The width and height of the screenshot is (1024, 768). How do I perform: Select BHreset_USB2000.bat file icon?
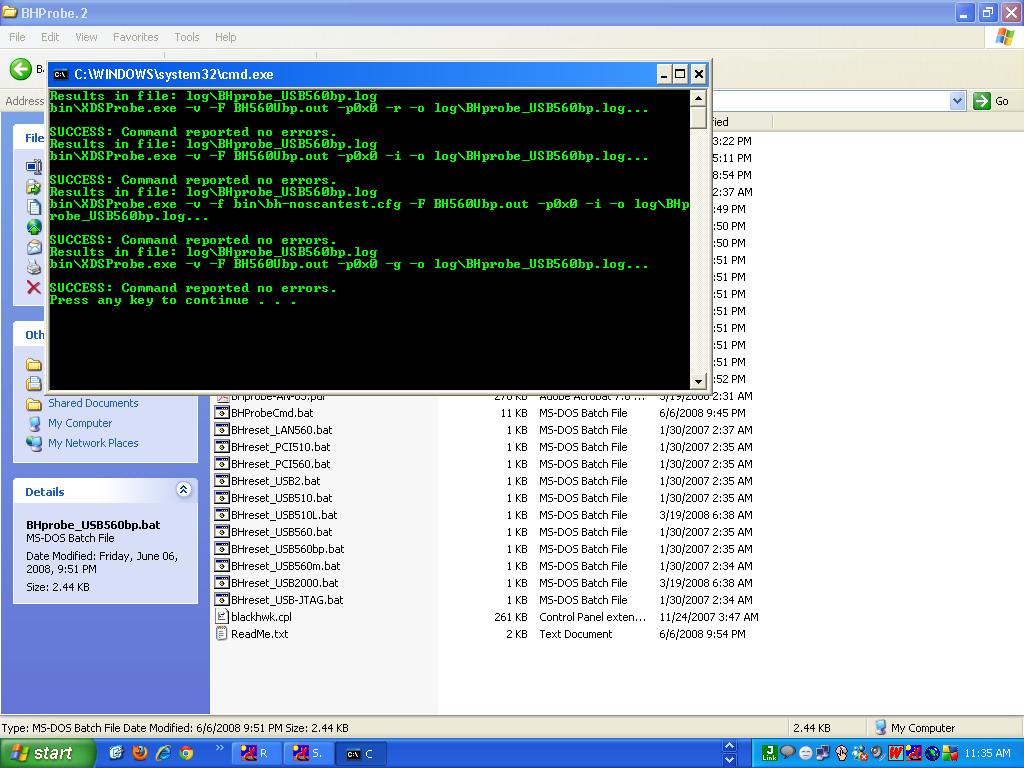[x=222, y=583]
